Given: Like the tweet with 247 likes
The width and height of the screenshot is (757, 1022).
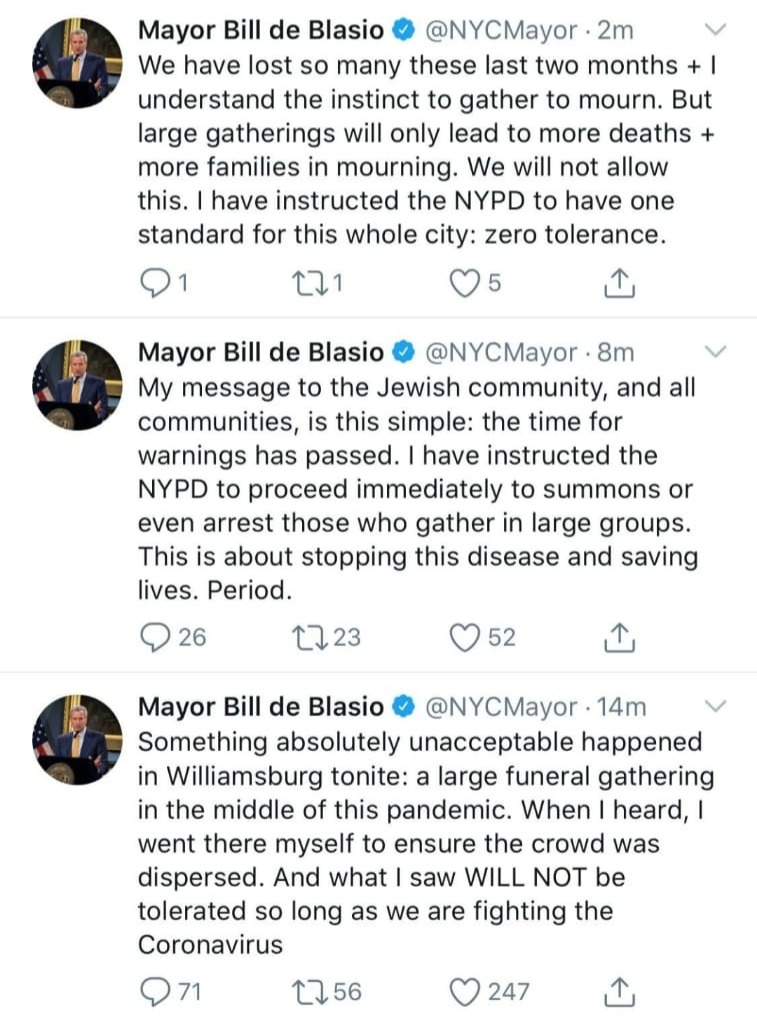Looking at the screenshot, I should 464,991.
